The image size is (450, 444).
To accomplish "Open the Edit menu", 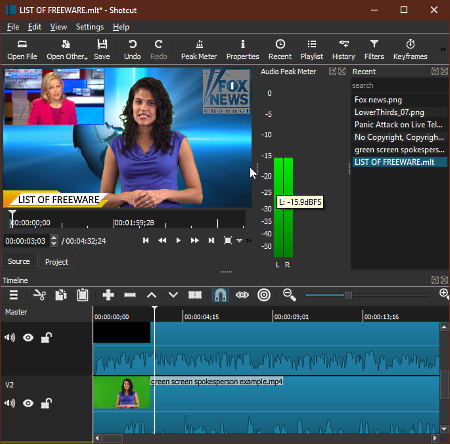I will 34,27.
